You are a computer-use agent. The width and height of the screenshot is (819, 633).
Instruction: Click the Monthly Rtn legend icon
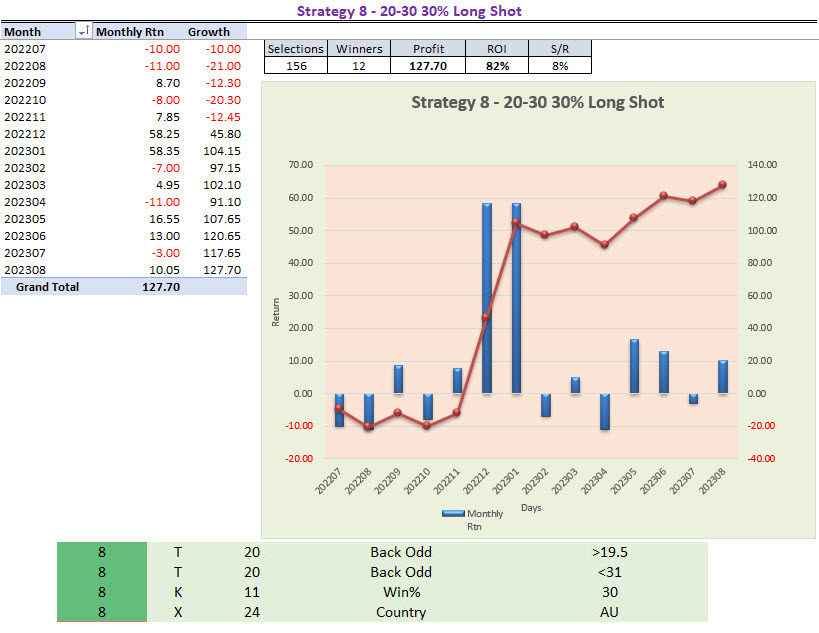coord(456,514)
